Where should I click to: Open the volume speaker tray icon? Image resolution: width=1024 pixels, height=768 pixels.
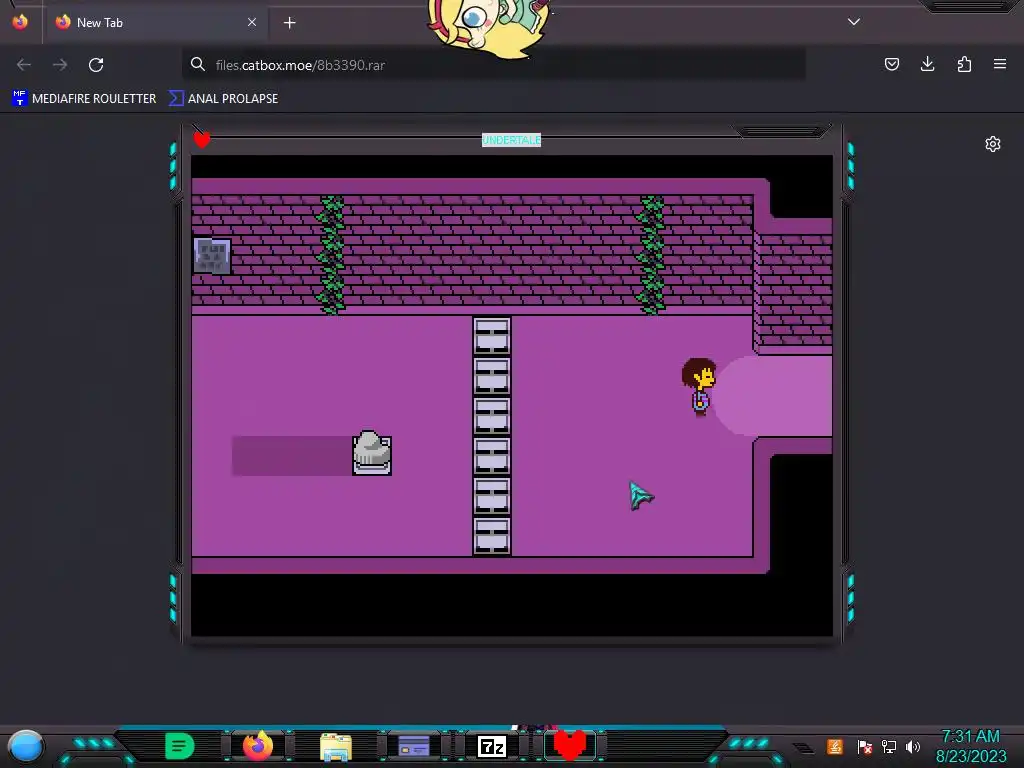point(913,746)
